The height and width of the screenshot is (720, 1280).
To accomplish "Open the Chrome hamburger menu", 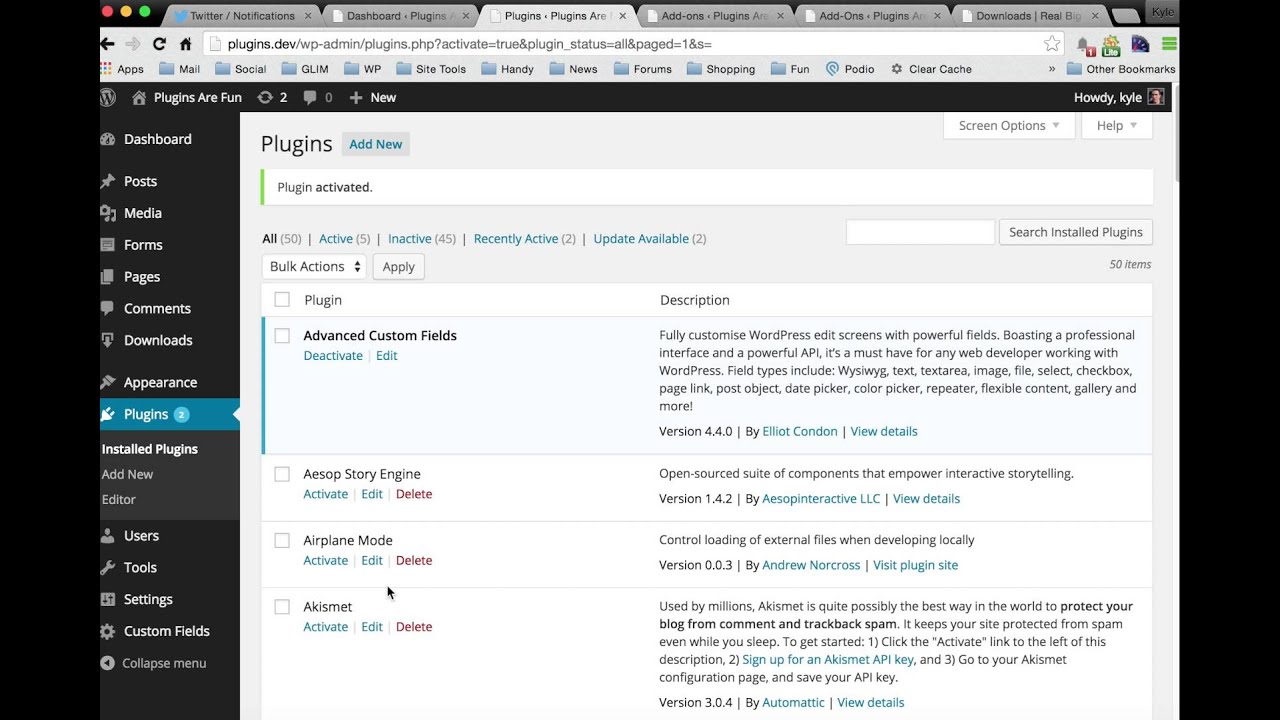I will coord(1169,44).
